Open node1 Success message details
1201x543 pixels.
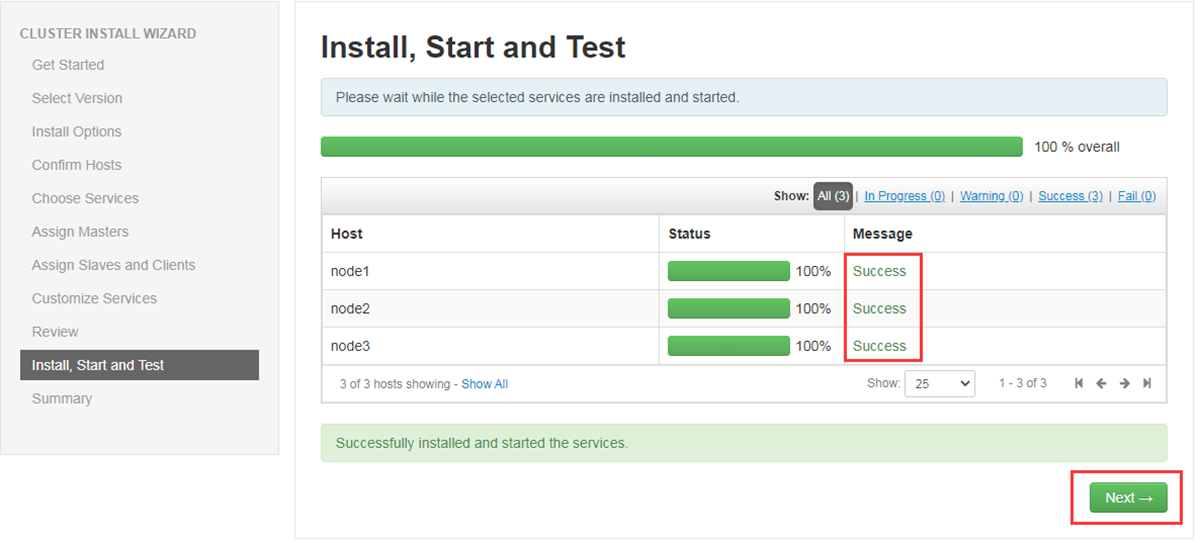pyautogui.click(x=879, y=271)
